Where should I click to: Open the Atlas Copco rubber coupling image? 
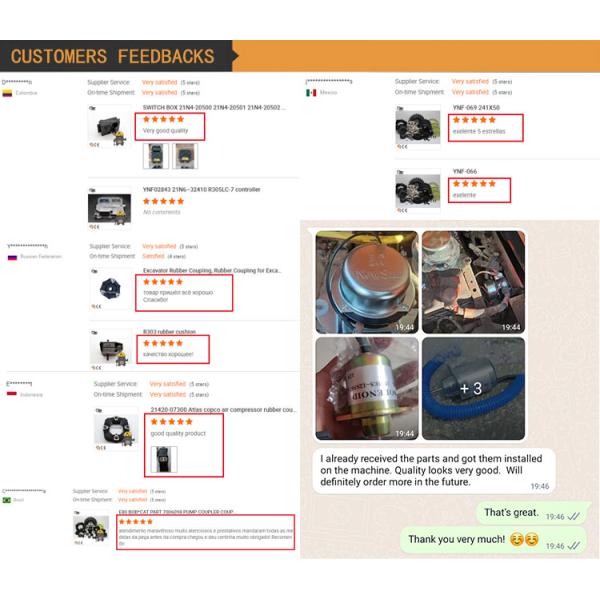coord(116,429)
